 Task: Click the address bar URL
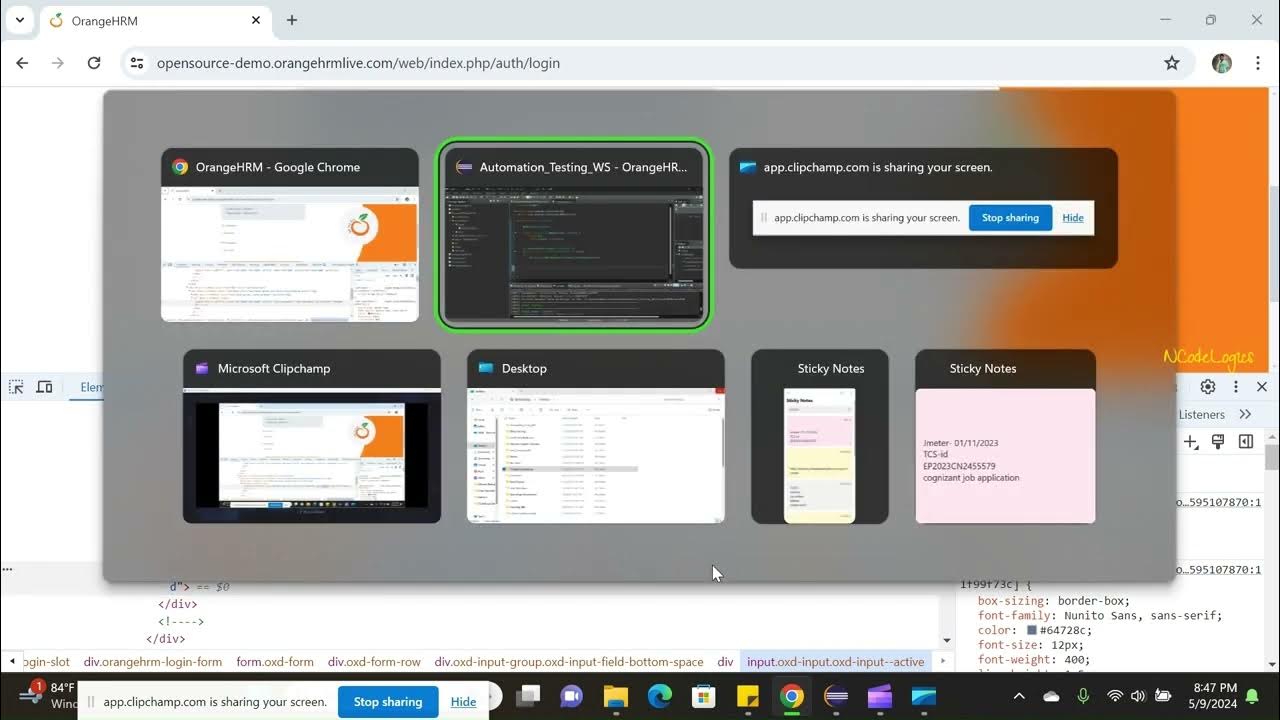tap(358, 63)
